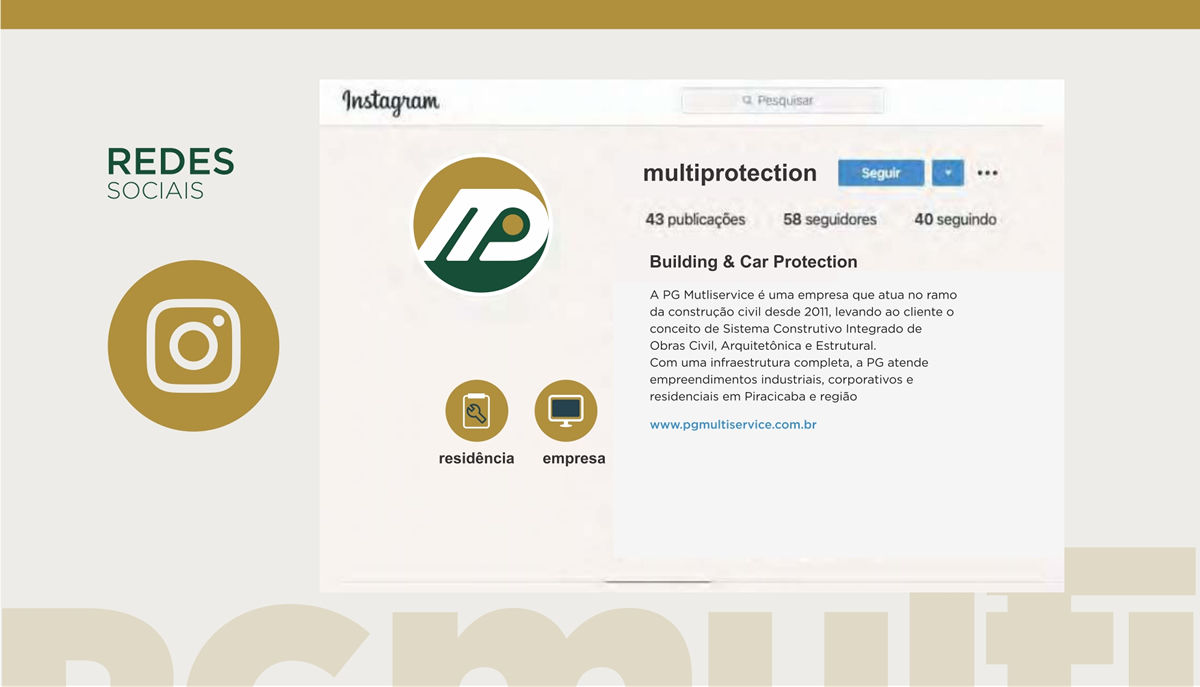Image resolution: width=1200 pixels, height=687 pixels.
Task: Open the 40 seguindo list
Action: click(x=955, y=220)
